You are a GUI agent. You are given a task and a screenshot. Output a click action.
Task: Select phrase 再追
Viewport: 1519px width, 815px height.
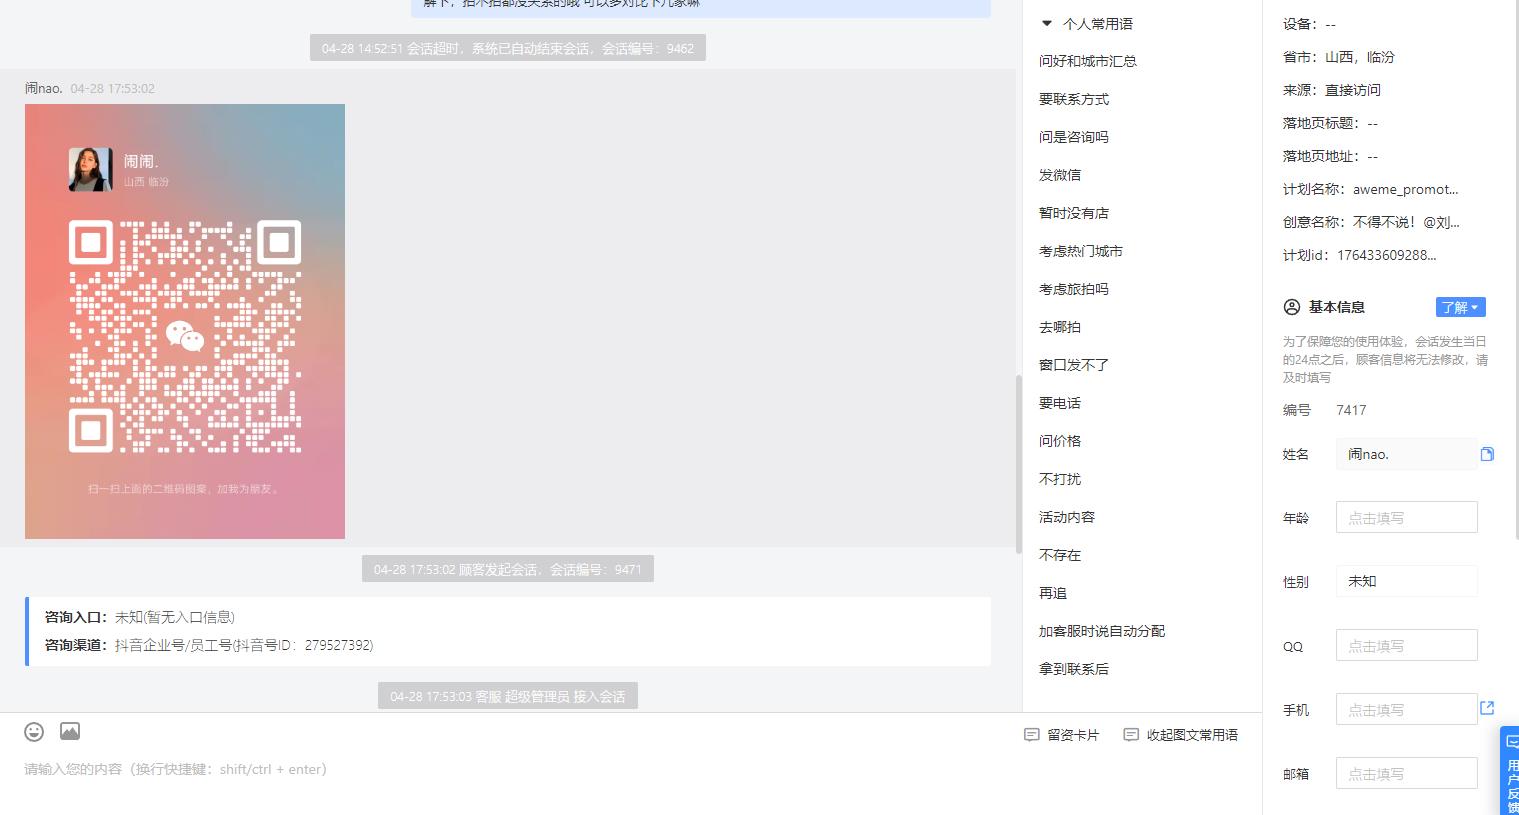click(x=1053, y=593)
